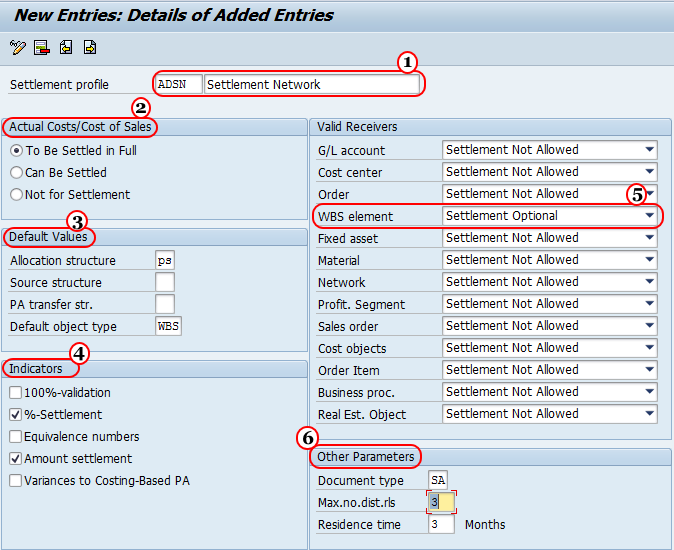Viewport: 674px width, 550px height.
Task: Expand the WBS element receiver dropdown
Action: click(x=649, y=216)
